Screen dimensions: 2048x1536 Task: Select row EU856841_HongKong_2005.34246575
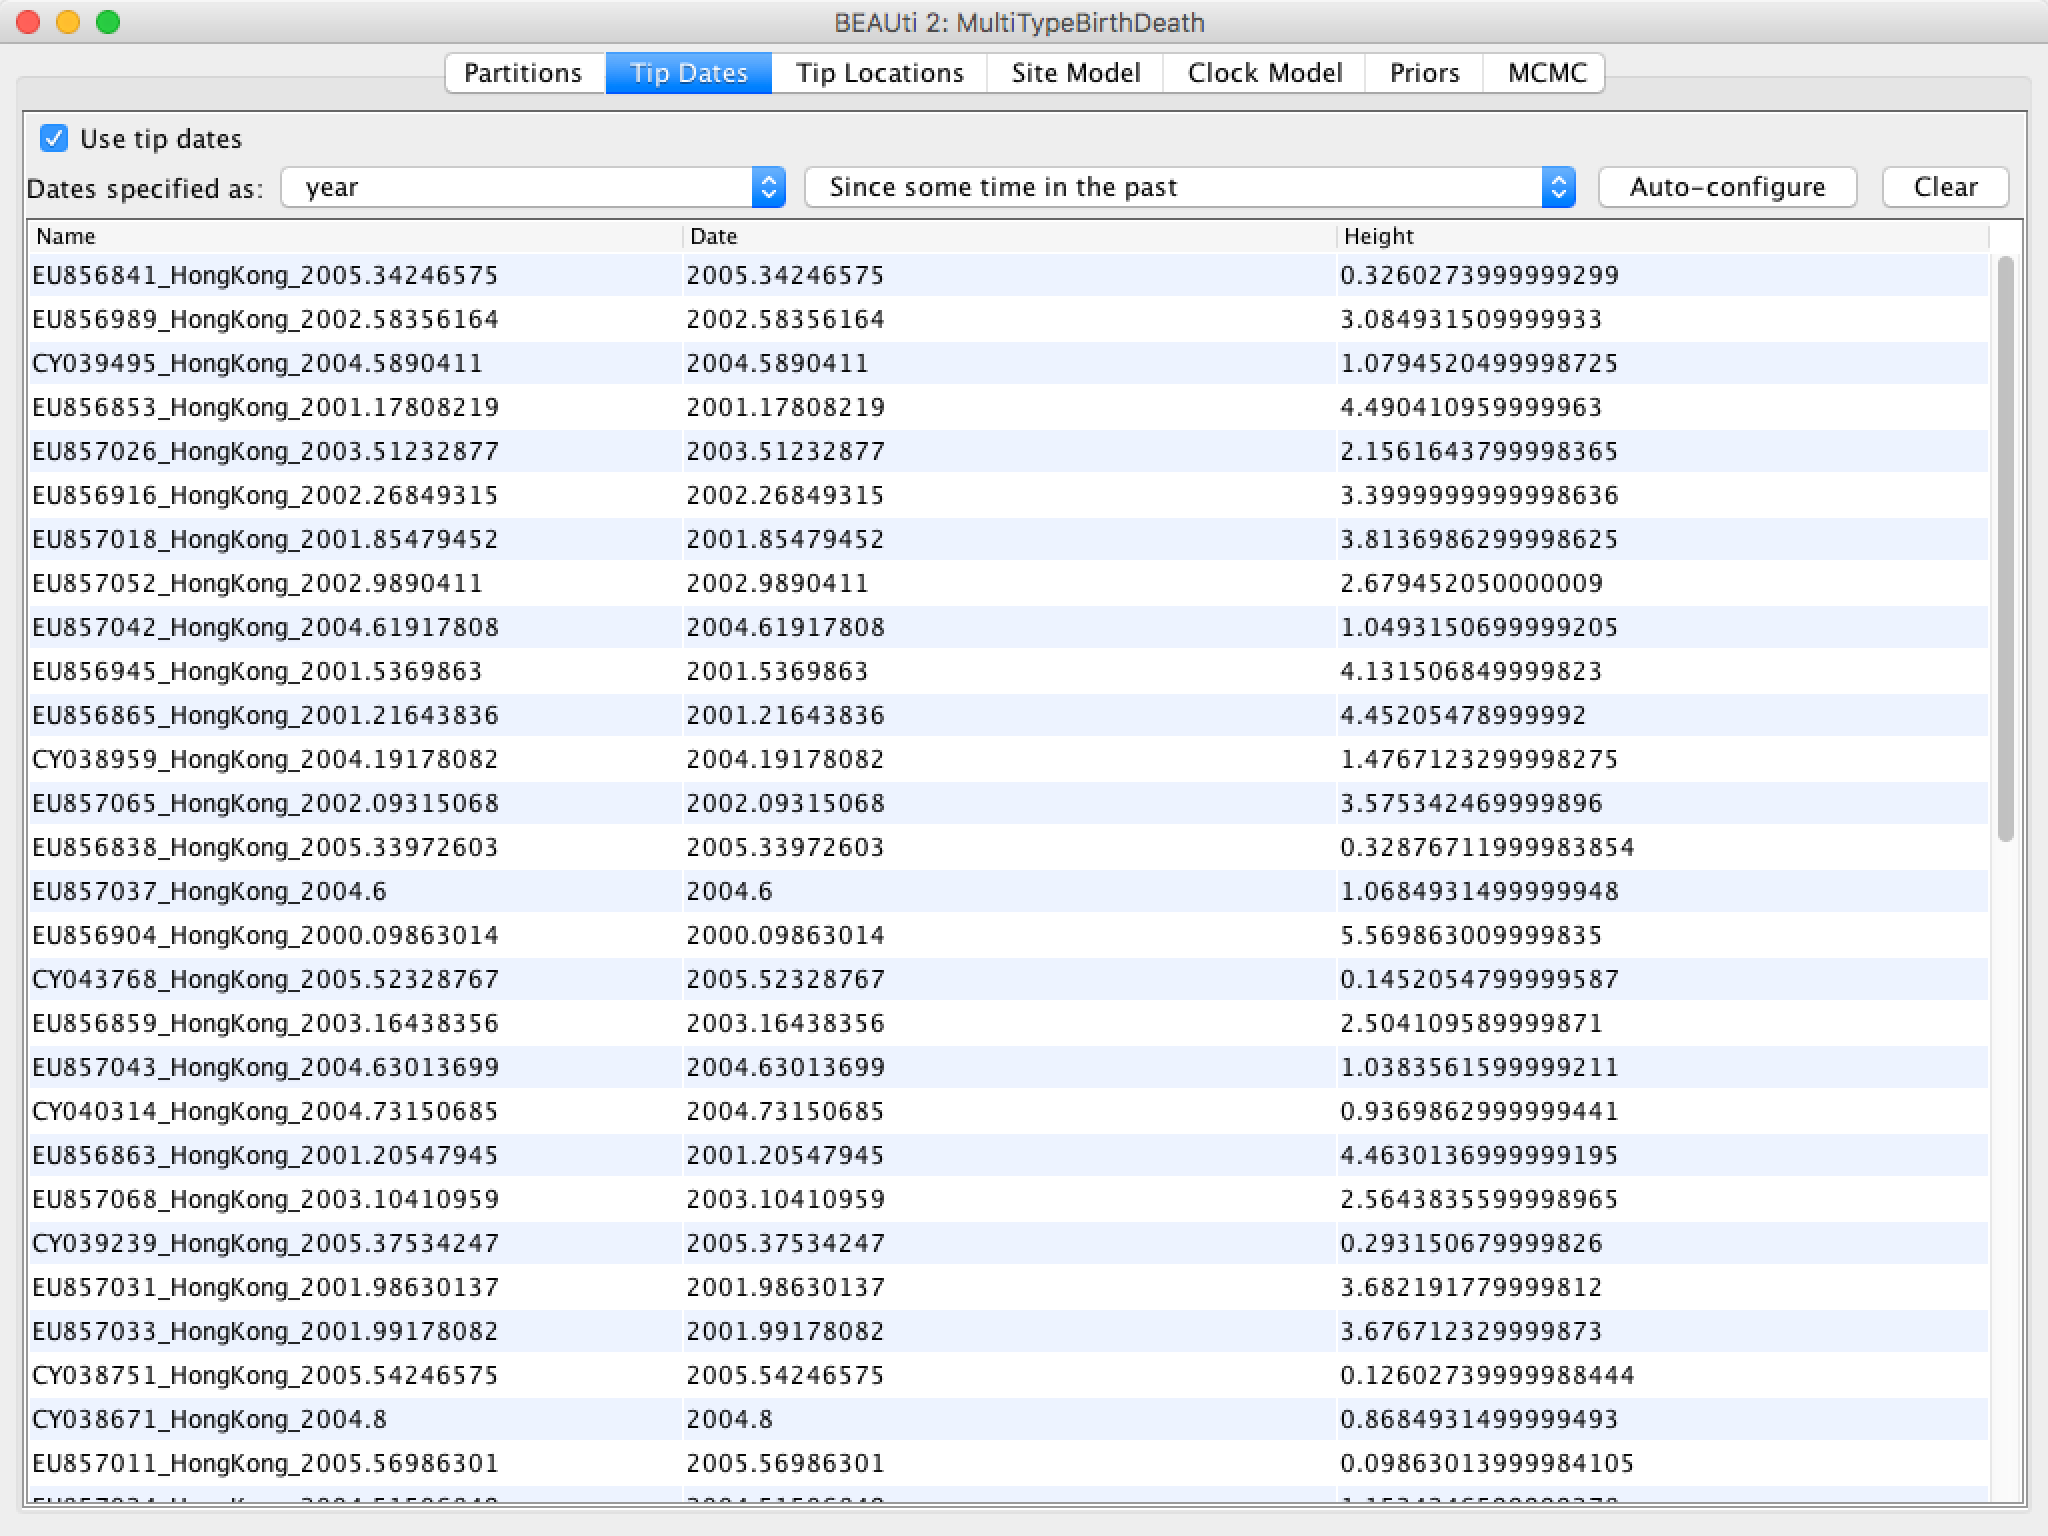point(265,275)
